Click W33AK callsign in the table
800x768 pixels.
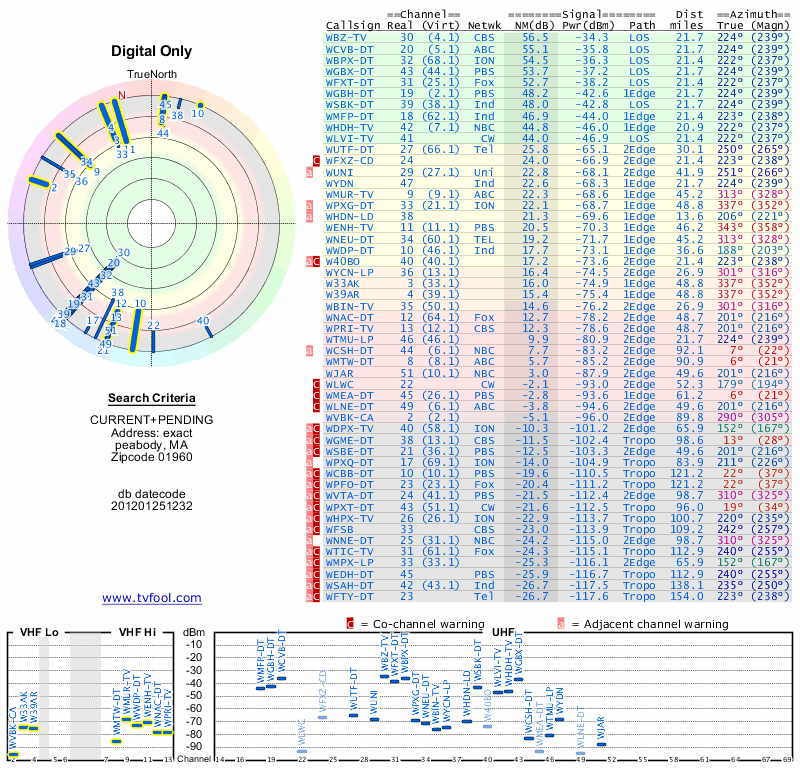pos(342,284)
